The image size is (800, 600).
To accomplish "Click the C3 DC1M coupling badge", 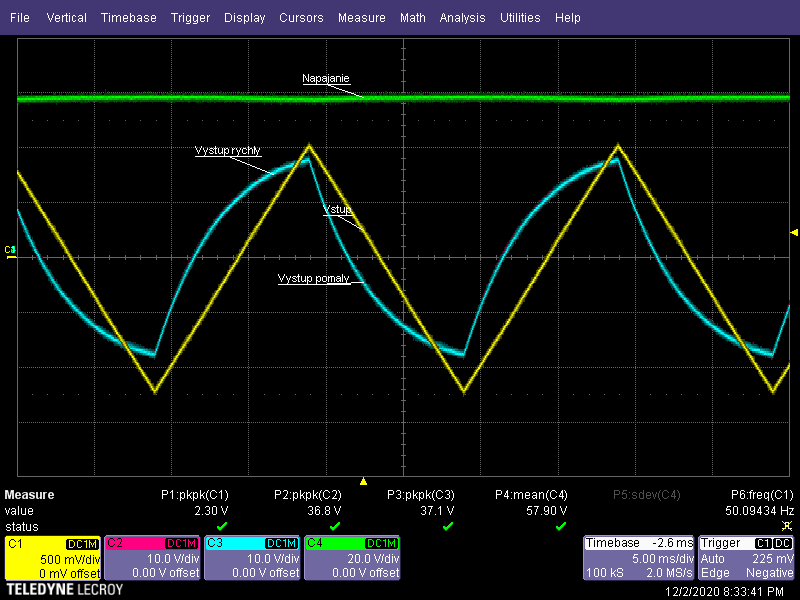I will click(x=282, y=544).
